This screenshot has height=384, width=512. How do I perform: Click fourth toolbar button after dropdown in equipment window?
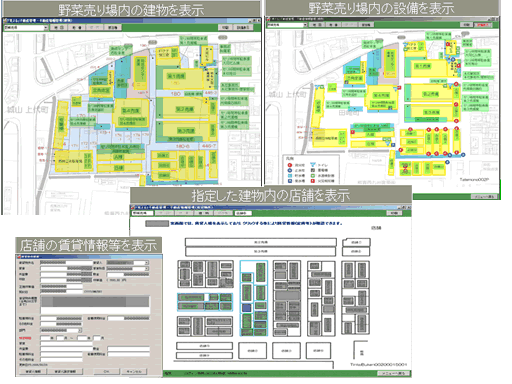pyautogui.click(x=366, y=25)
